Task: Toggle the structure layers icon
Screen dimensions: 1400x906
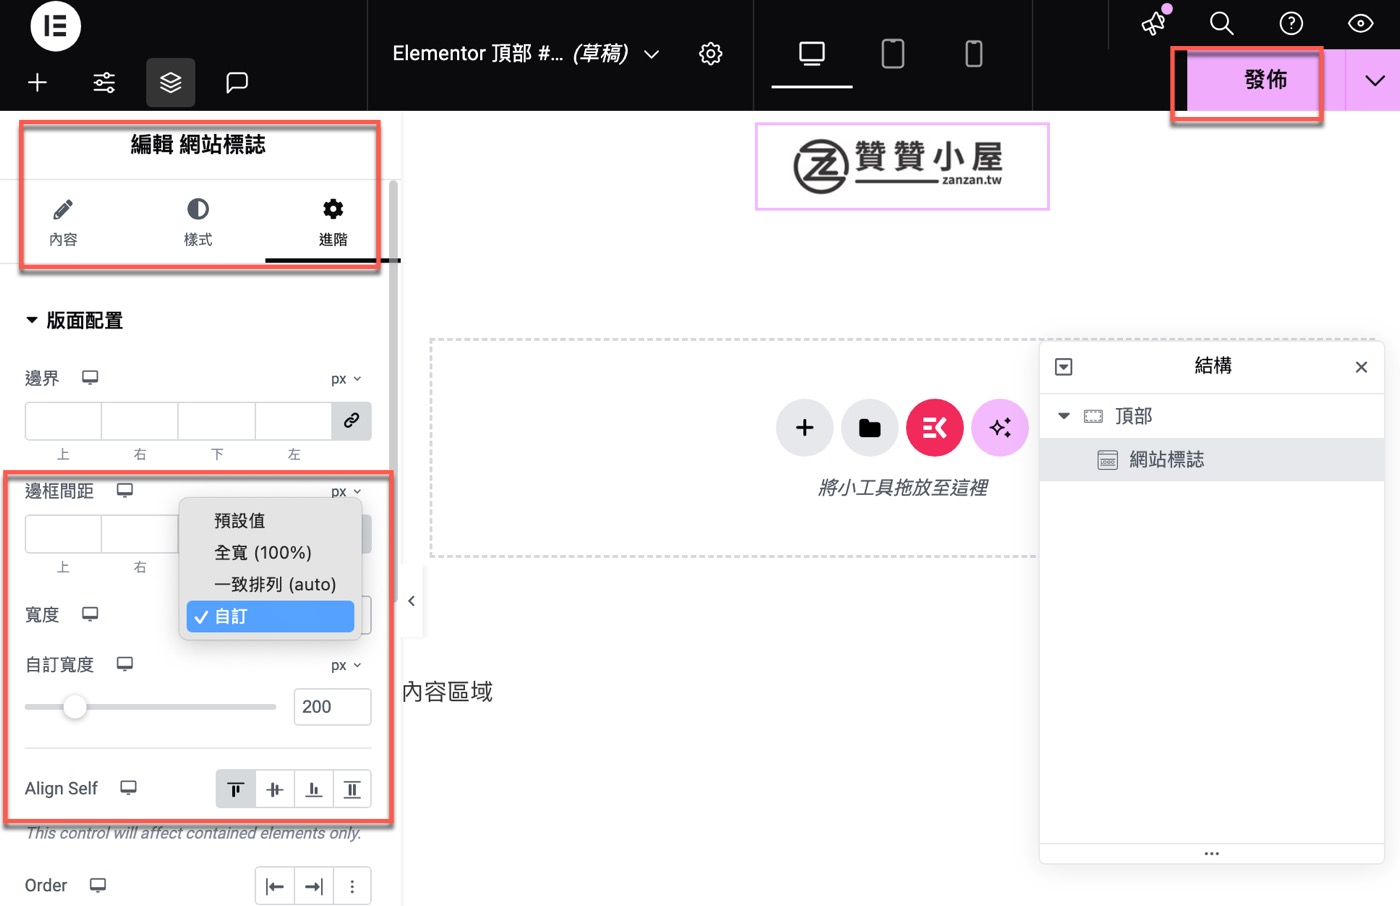Action: click(x=171, y=83)
